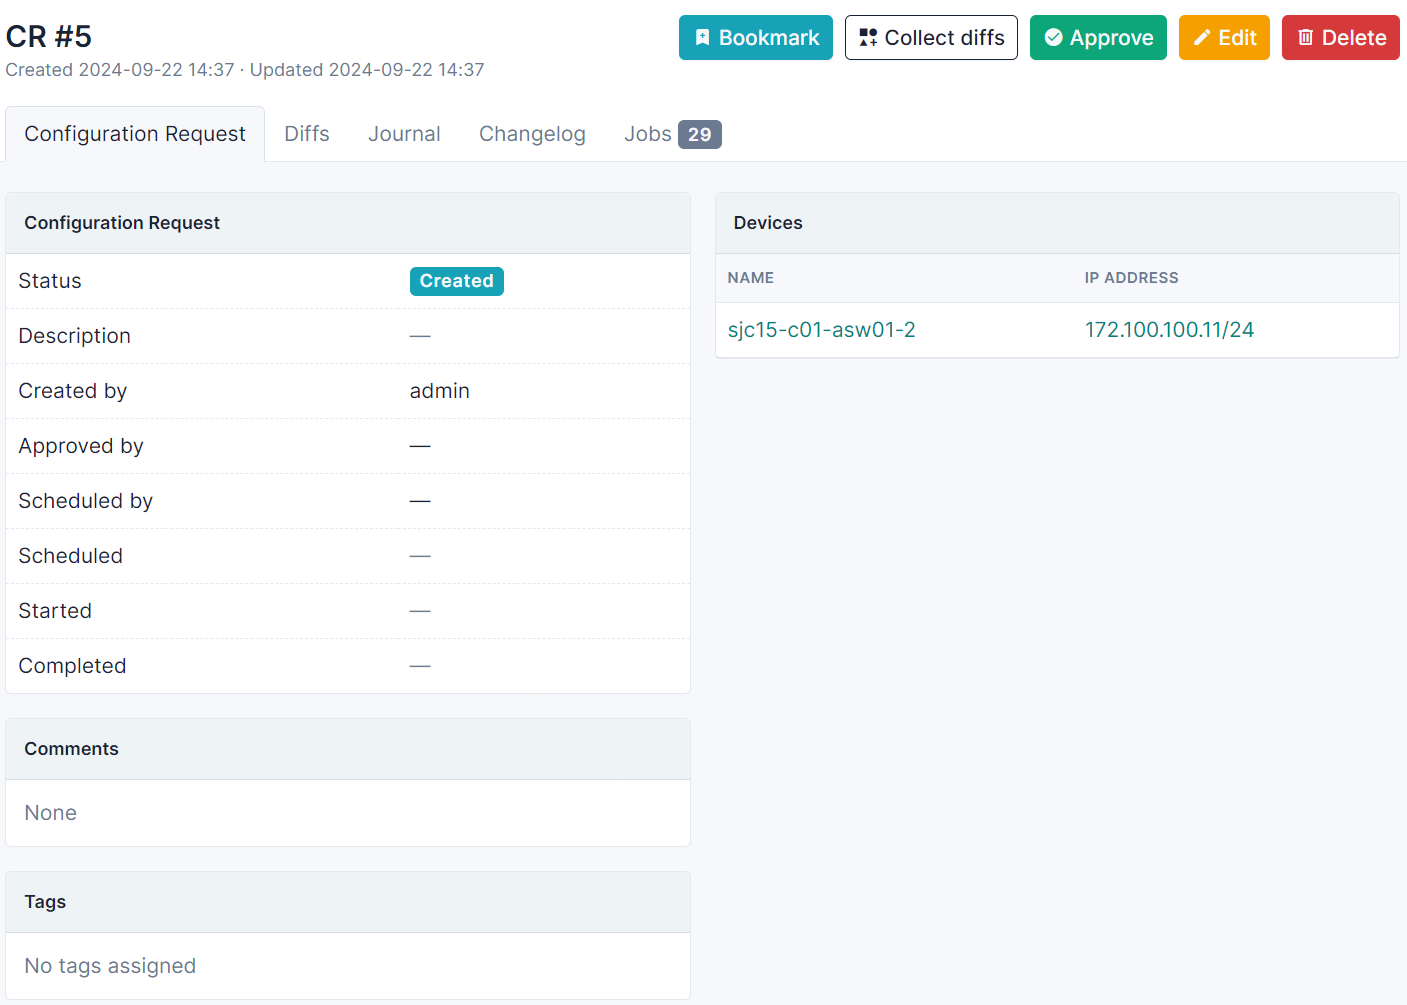Approve this configuration request
This screenshot has width=1407, height=1005.
pyautogui.click(x=1098, y=38)
